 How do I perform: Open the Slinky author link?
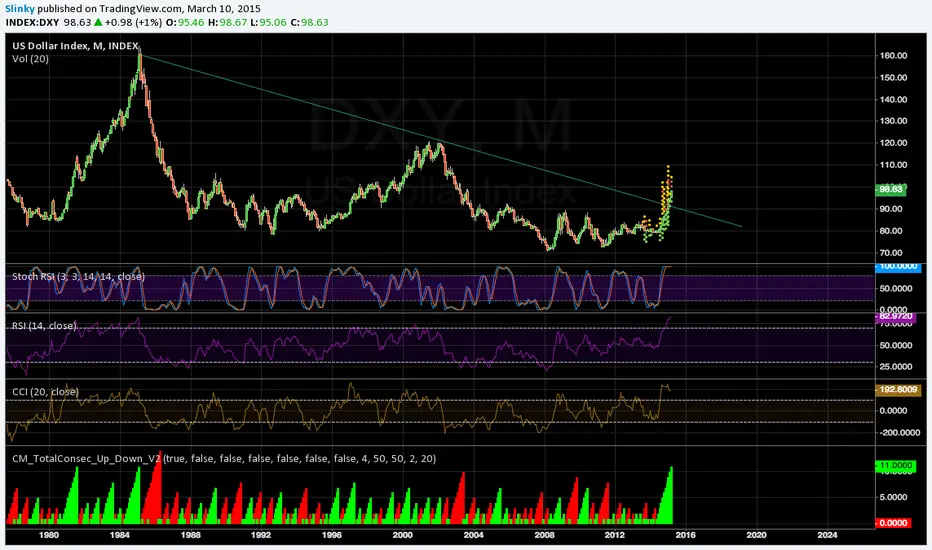click(20, 9)
